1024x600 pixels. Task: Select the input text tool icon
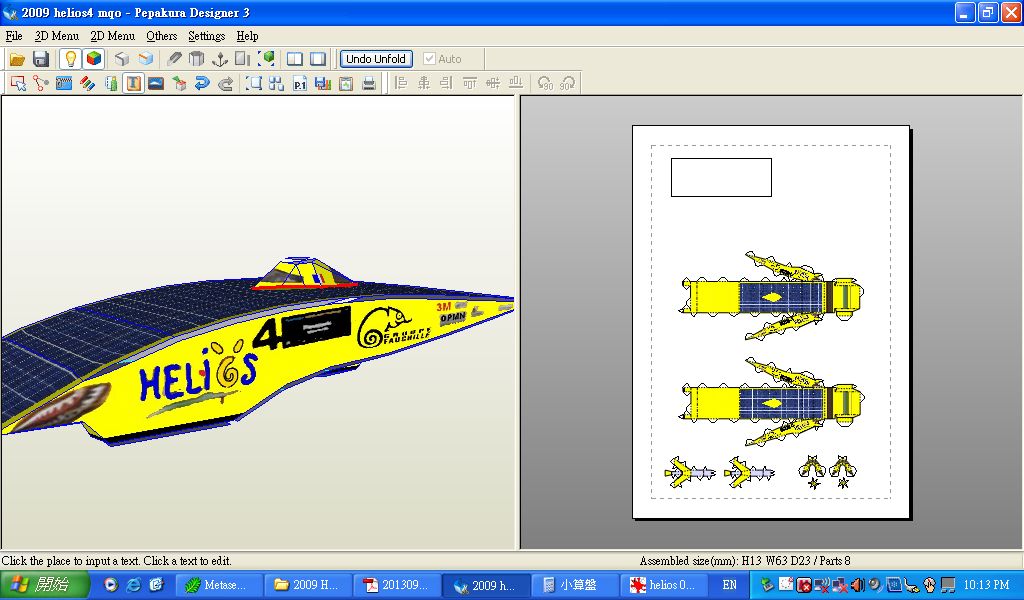pos(133,84)
